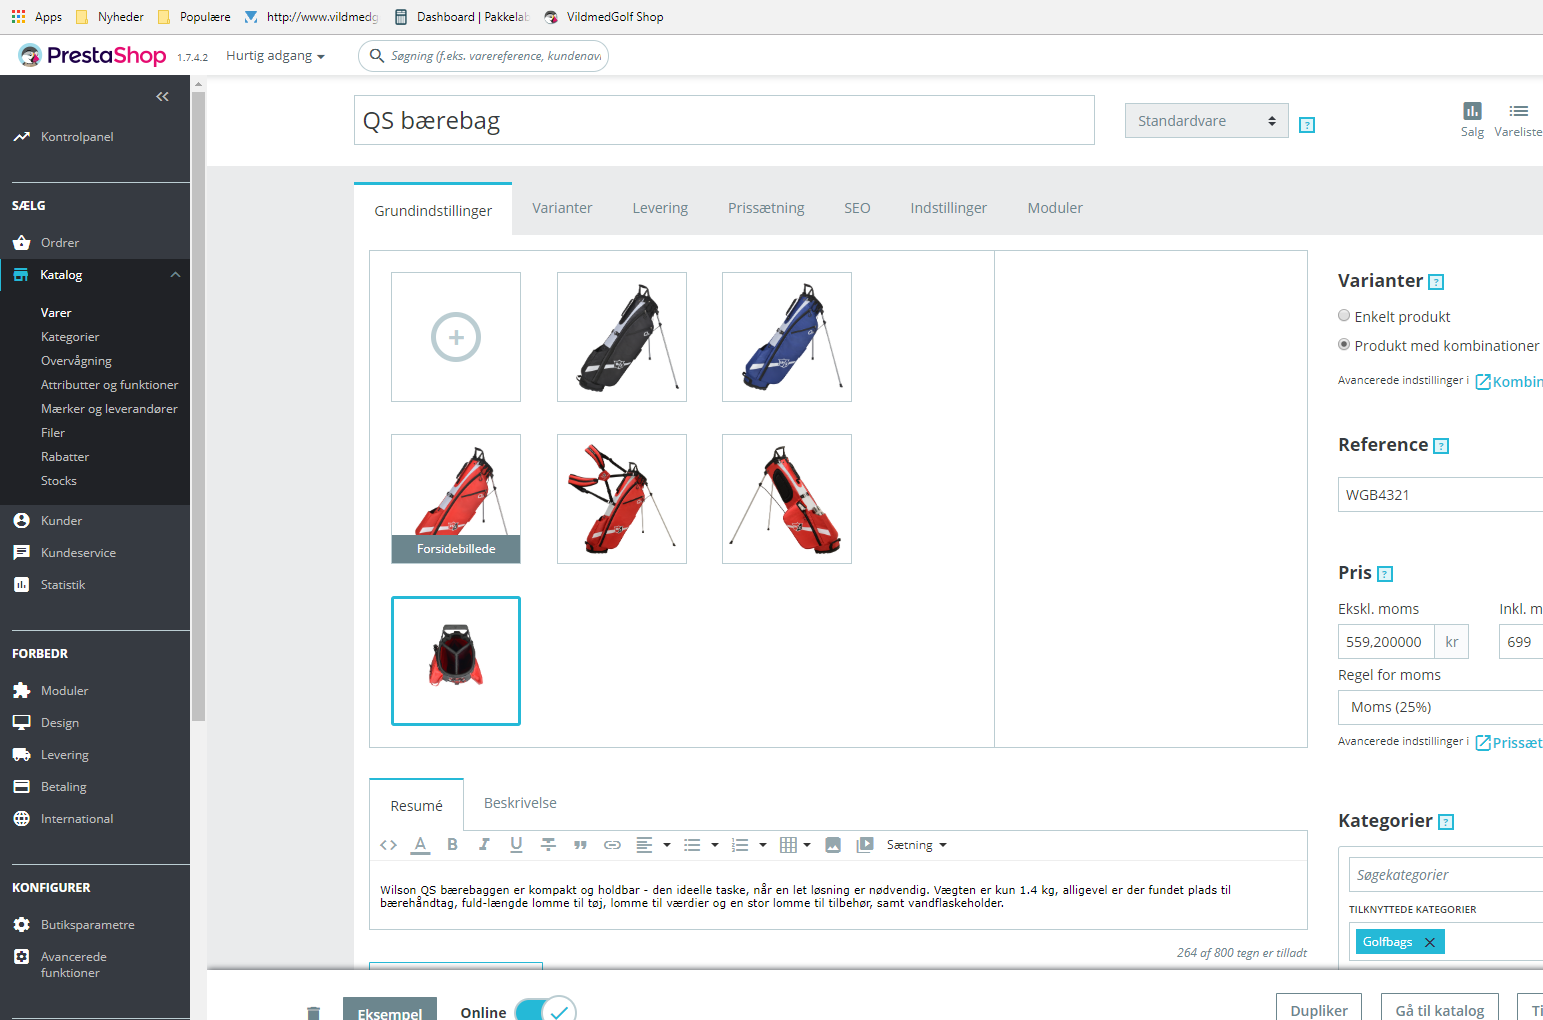1543x1020 pixels.
Task: Select the black golf bag thumbnail
Action: [x=622, y=337]
